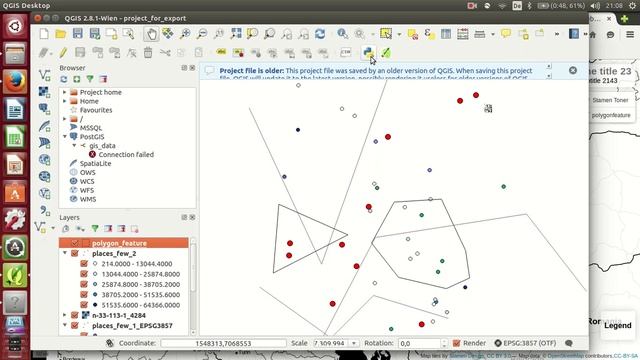This screenshot has width=640, height=360.
Task: Select the Favourites browser entry
Action: [96, 110]
